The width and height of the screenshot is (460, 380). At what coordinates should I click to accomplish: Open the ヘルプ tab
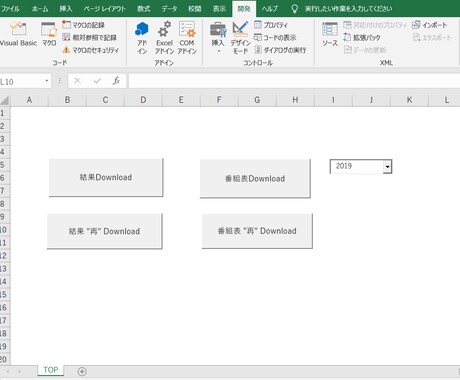coord(269,9)
